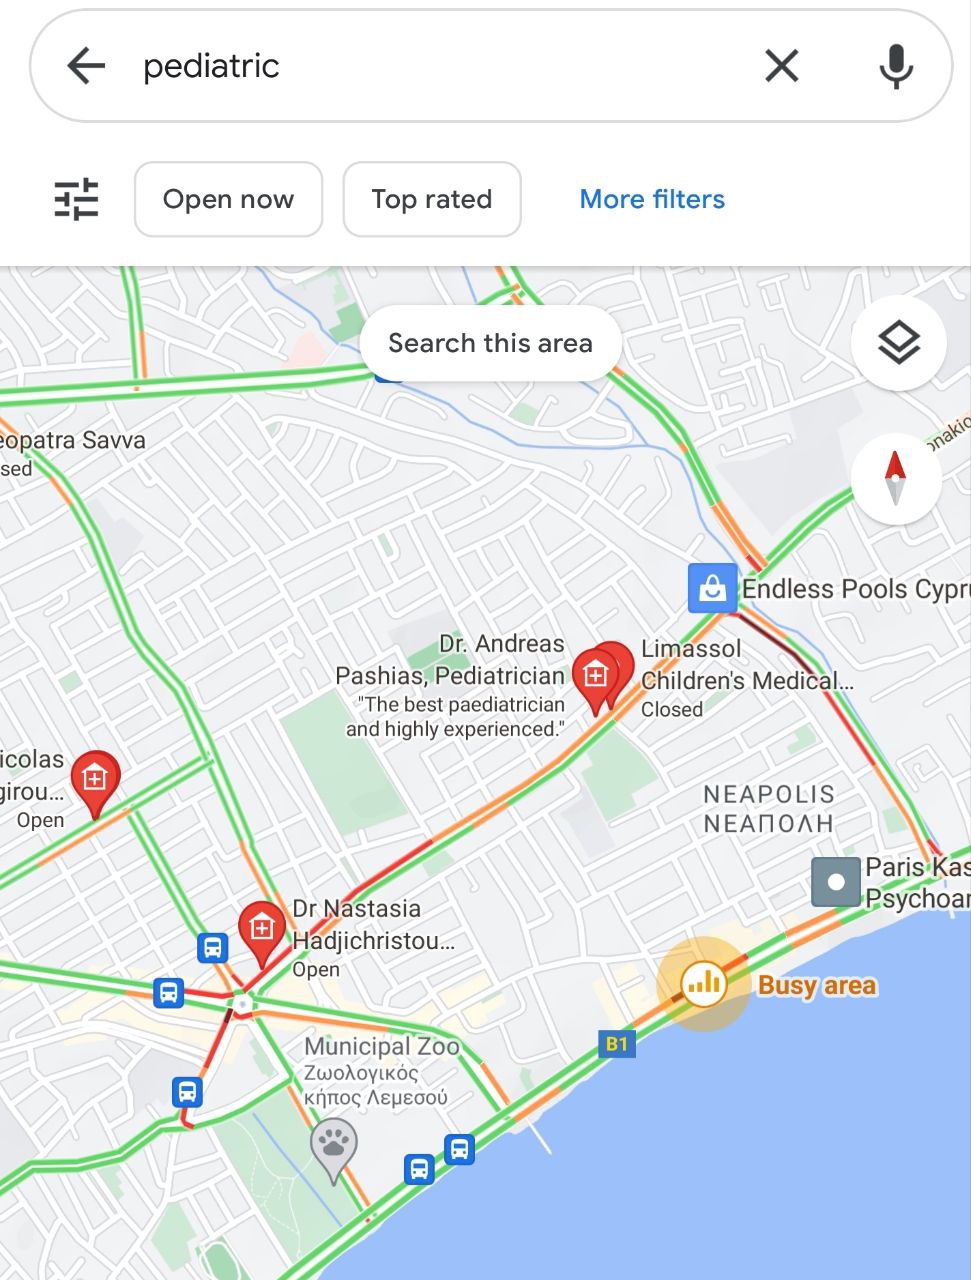971x1280 pixels.
Task: Open the filter sliders icon
Action: coord(76,199)
